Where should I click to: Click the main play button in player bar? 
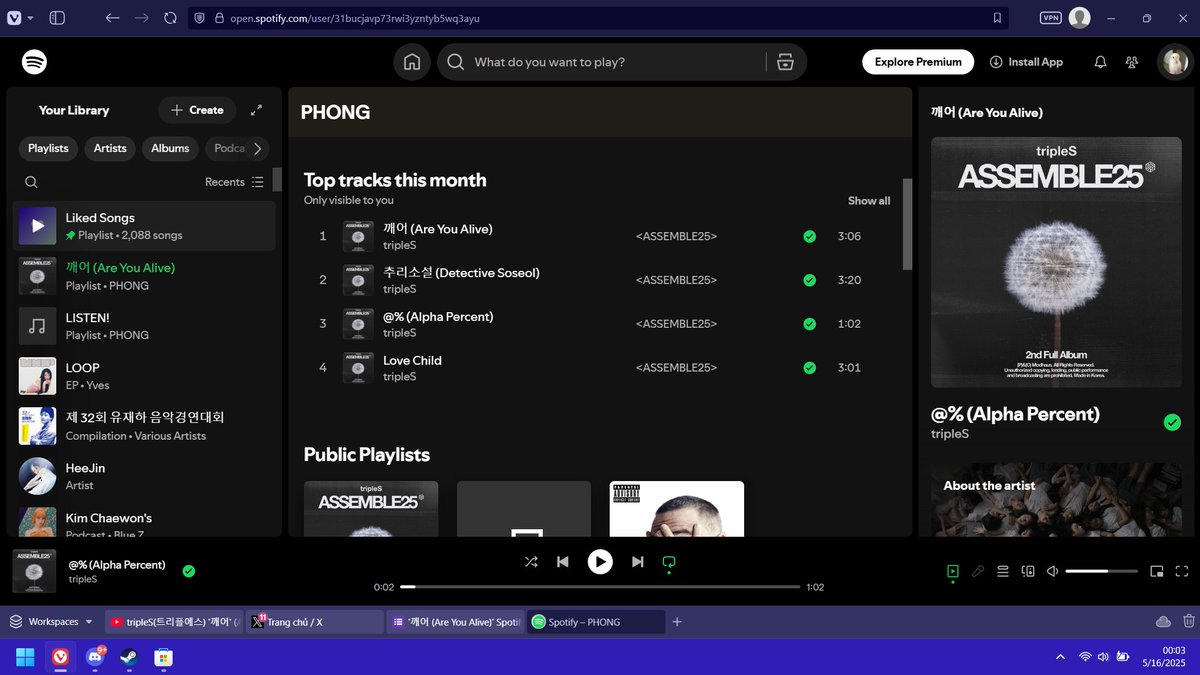(x=600, y=562)
